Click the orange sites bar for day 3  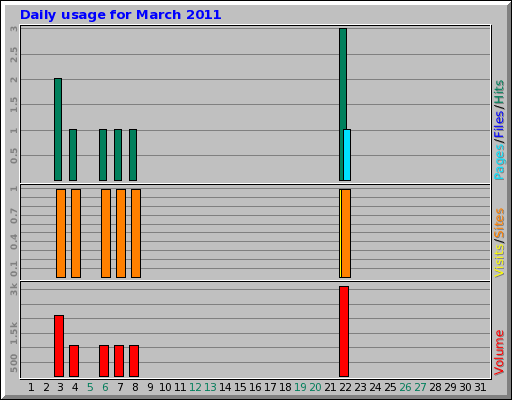[x=61, y=233]
